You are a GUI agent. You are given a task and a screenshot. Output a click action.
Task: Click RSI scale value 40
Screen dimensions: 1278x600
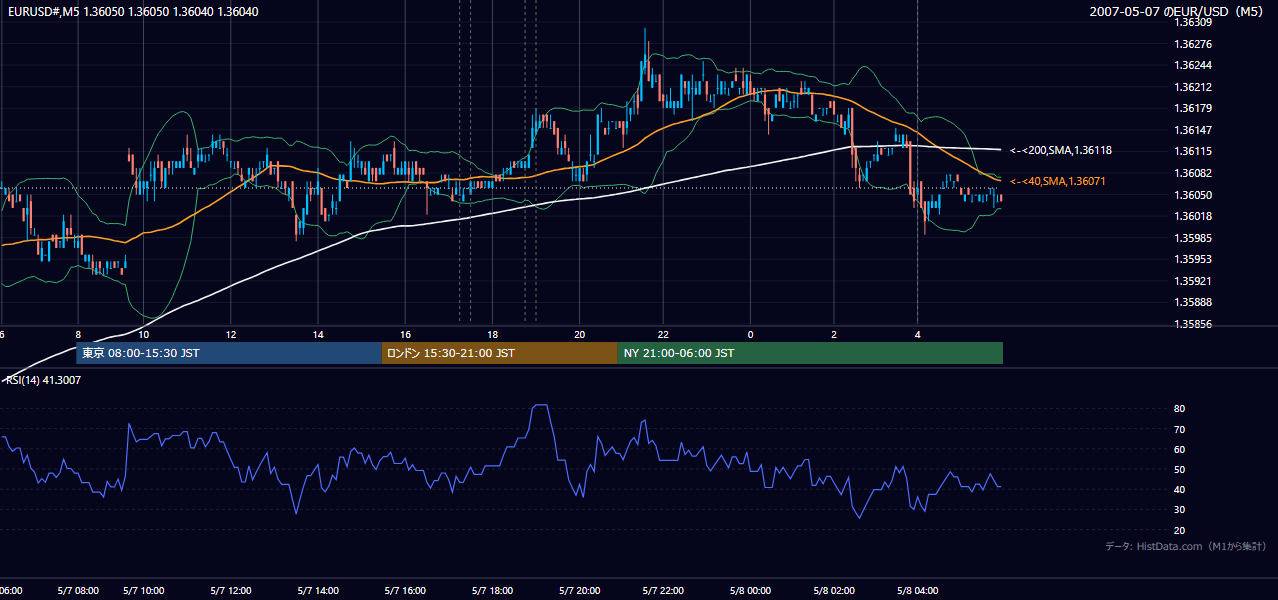(1180, 489)
